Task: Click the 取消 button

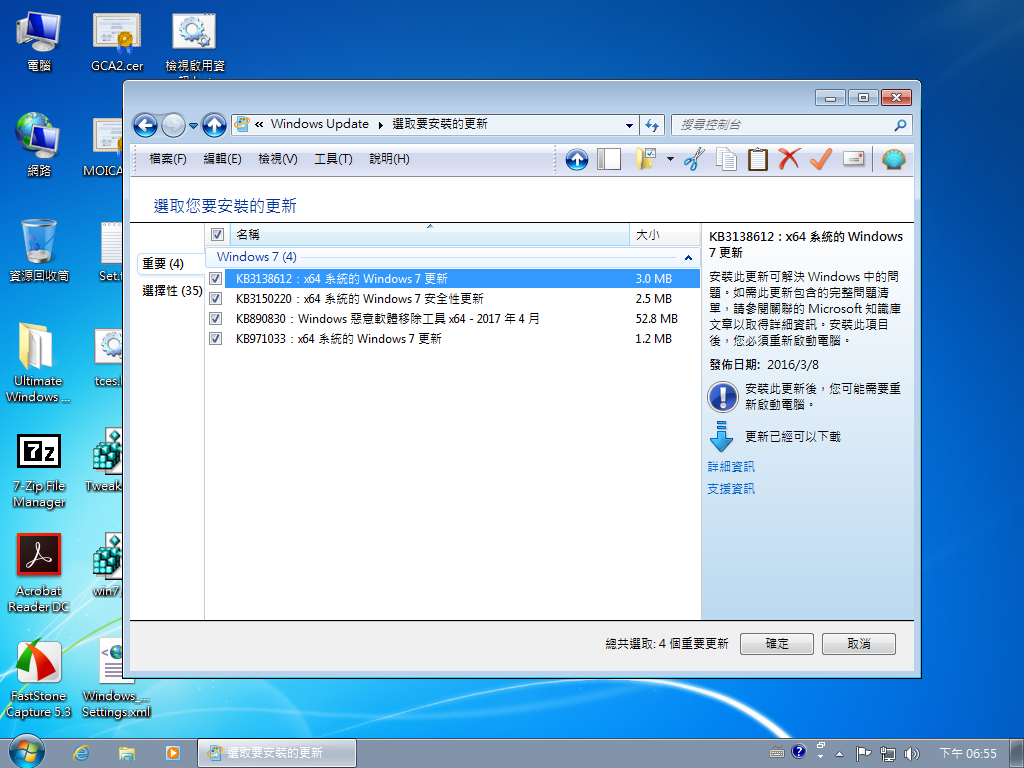Action: coord(859,644)
